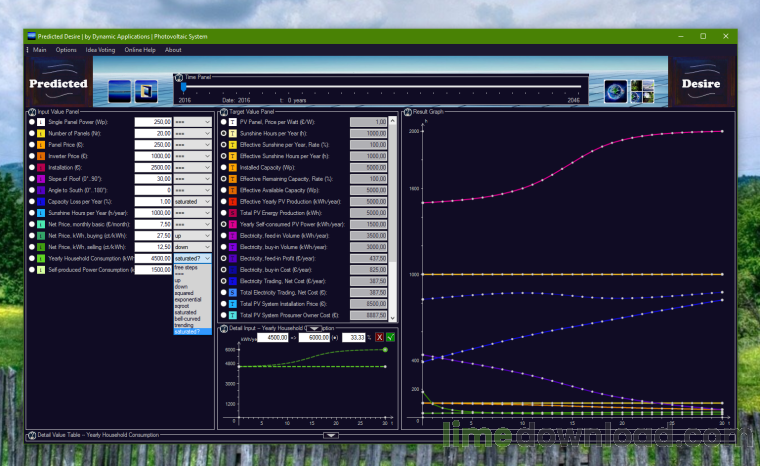Click the Time Panel slider track near 2046

click(577, 86)
